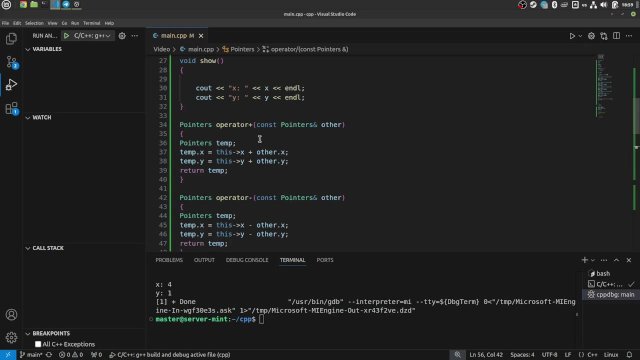Open editor more actions menu

pos(629,36)
